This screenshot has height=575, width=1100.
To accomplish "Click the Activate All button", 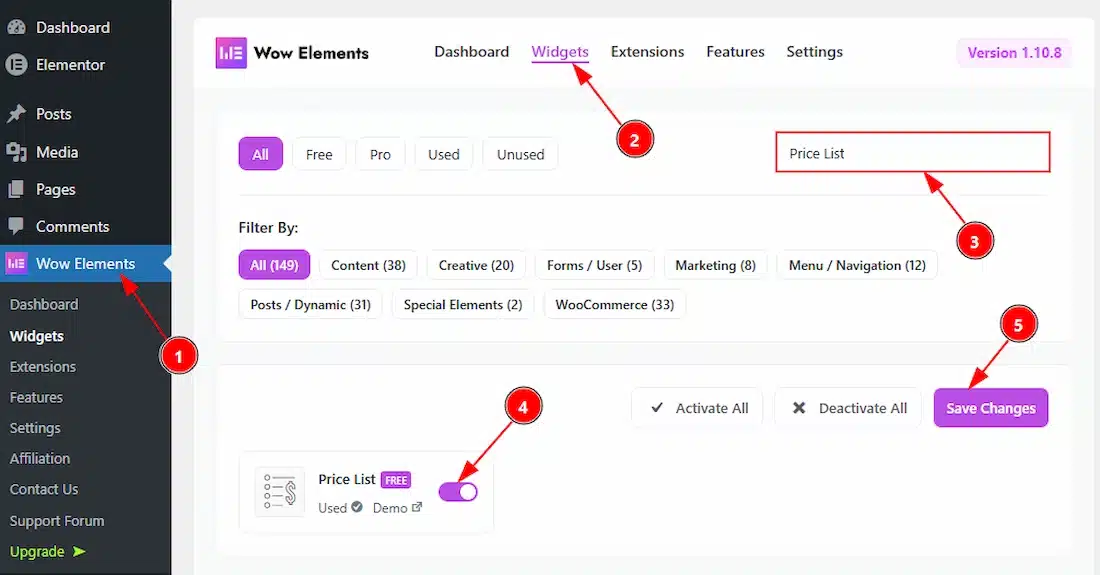I will click(698, 408).
